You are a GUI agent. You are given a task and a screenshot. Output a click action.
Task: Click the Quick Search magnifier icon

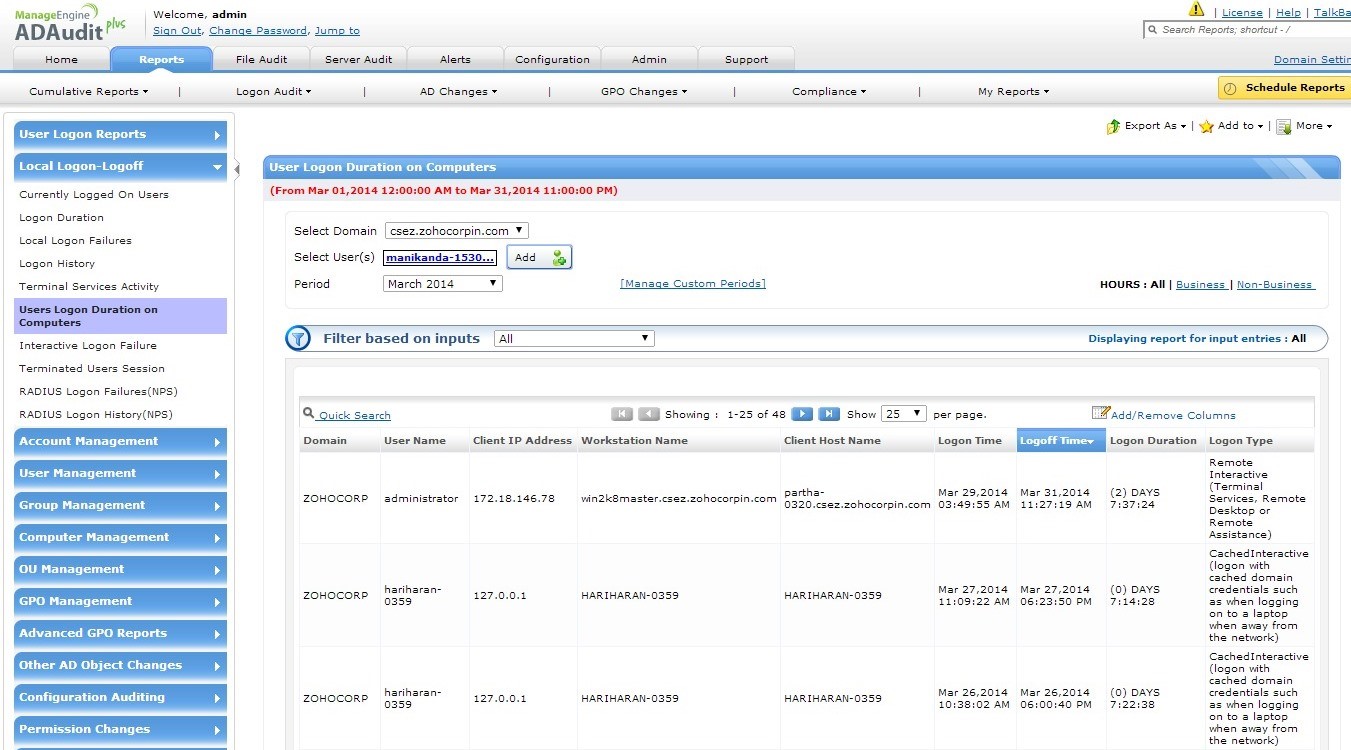pos(309,413)
